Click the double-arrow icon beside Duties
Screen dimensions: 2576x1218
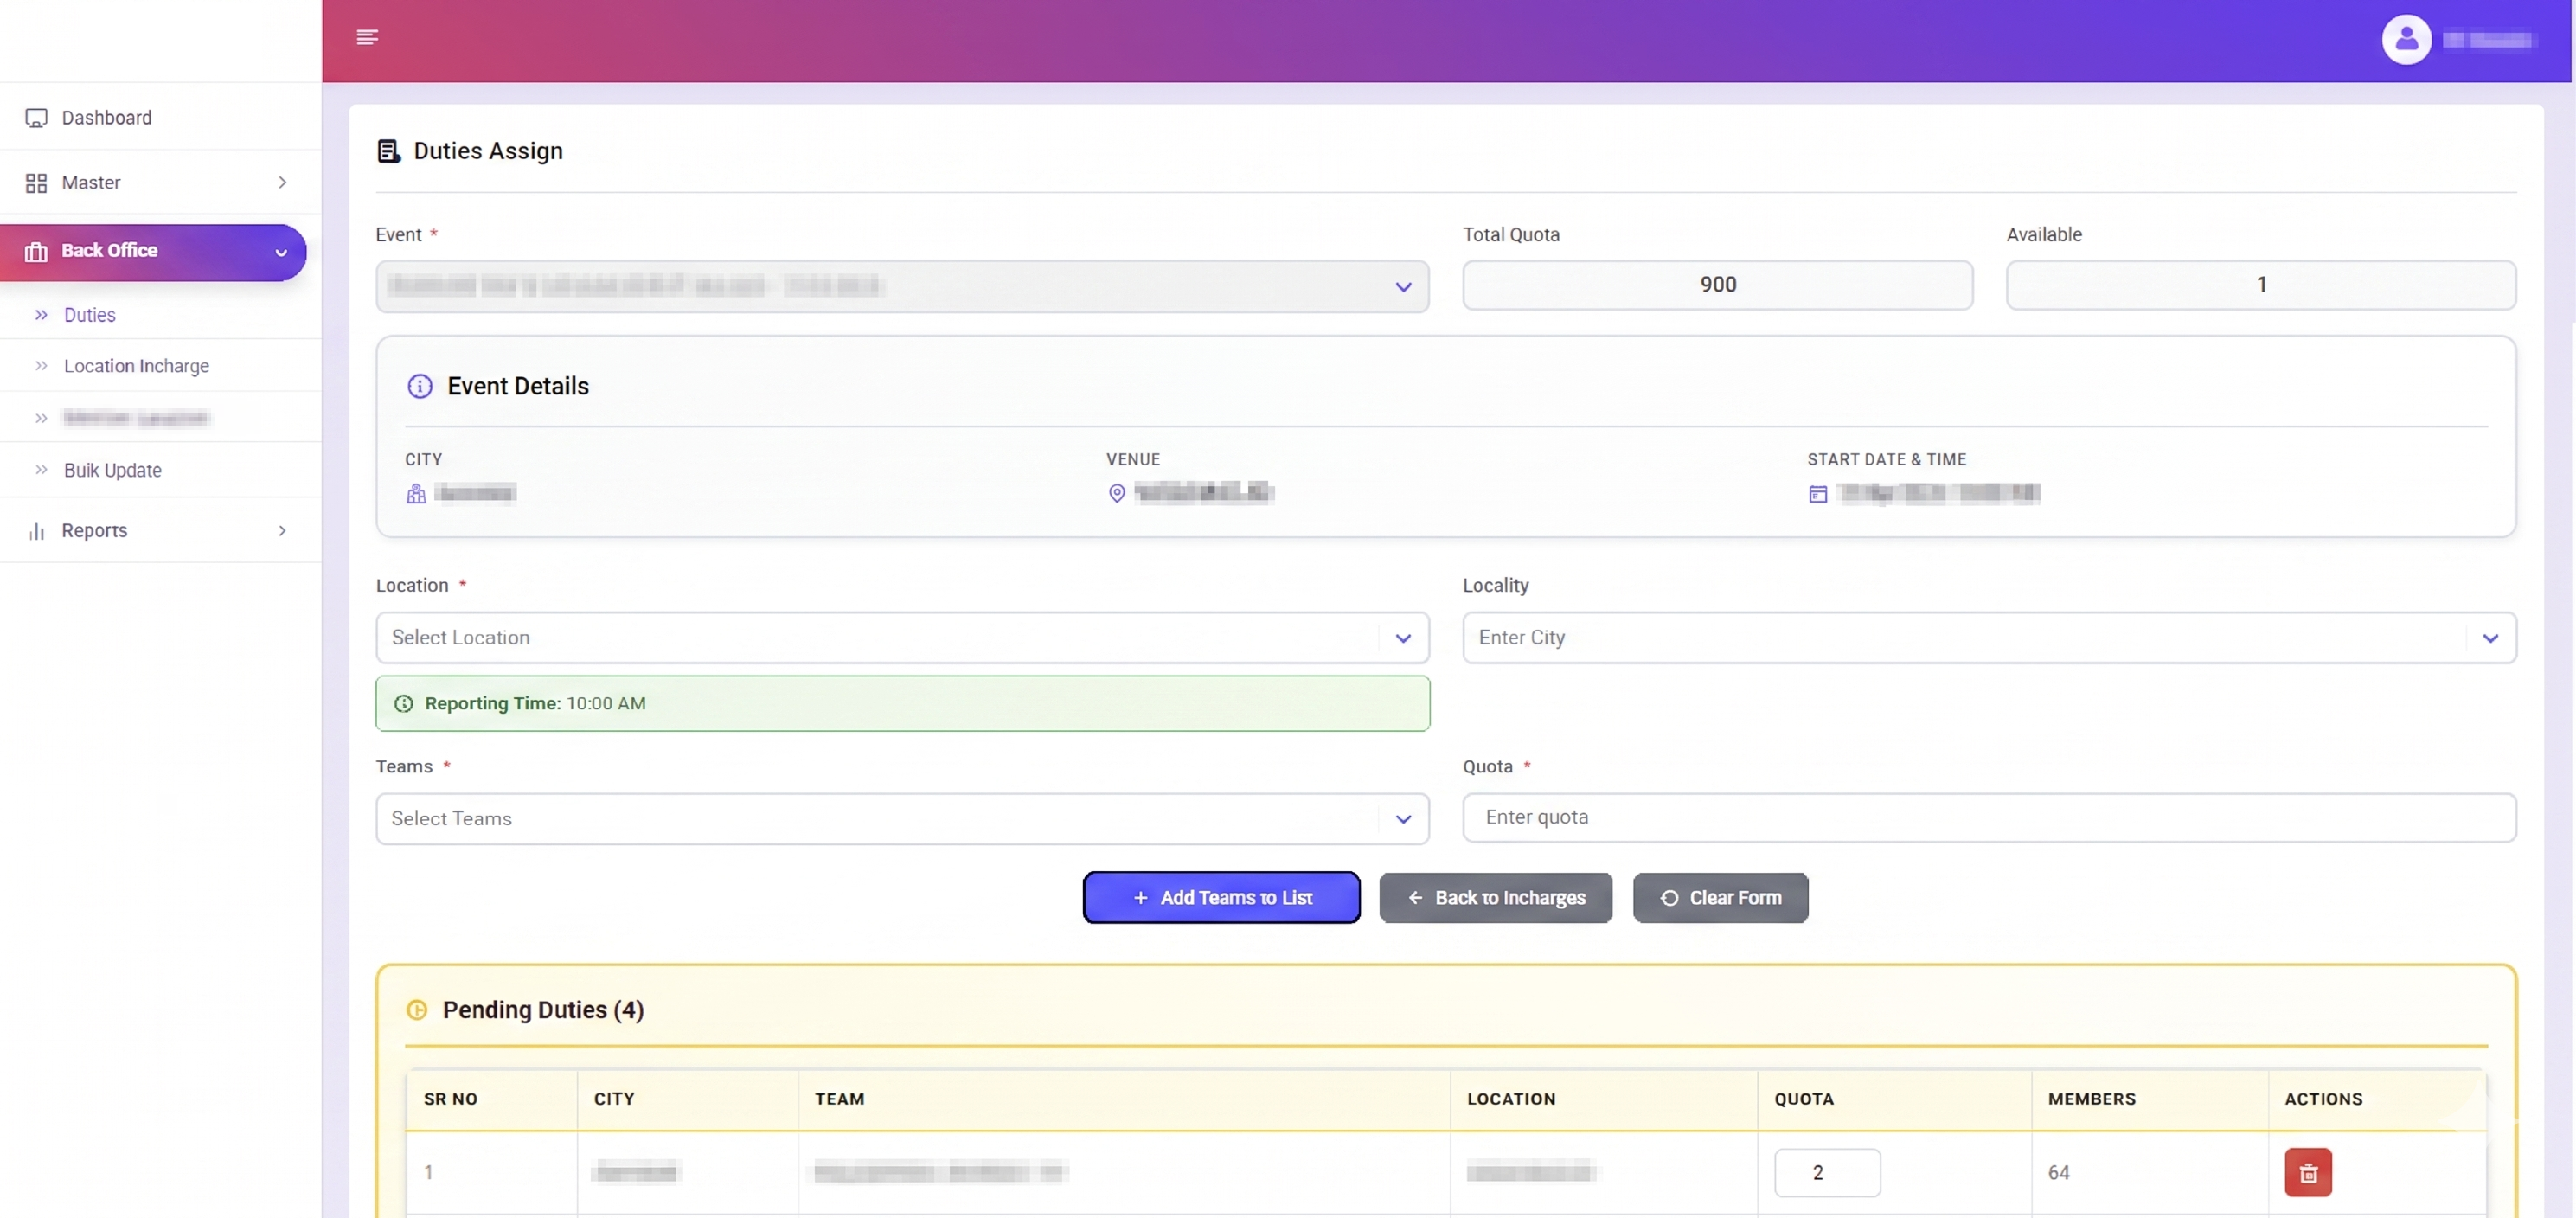[x=41, y=315]
